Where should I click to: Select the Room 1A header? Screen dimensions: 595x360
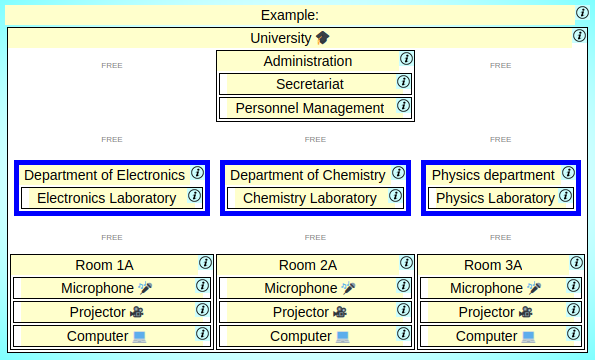pos(104,265)
